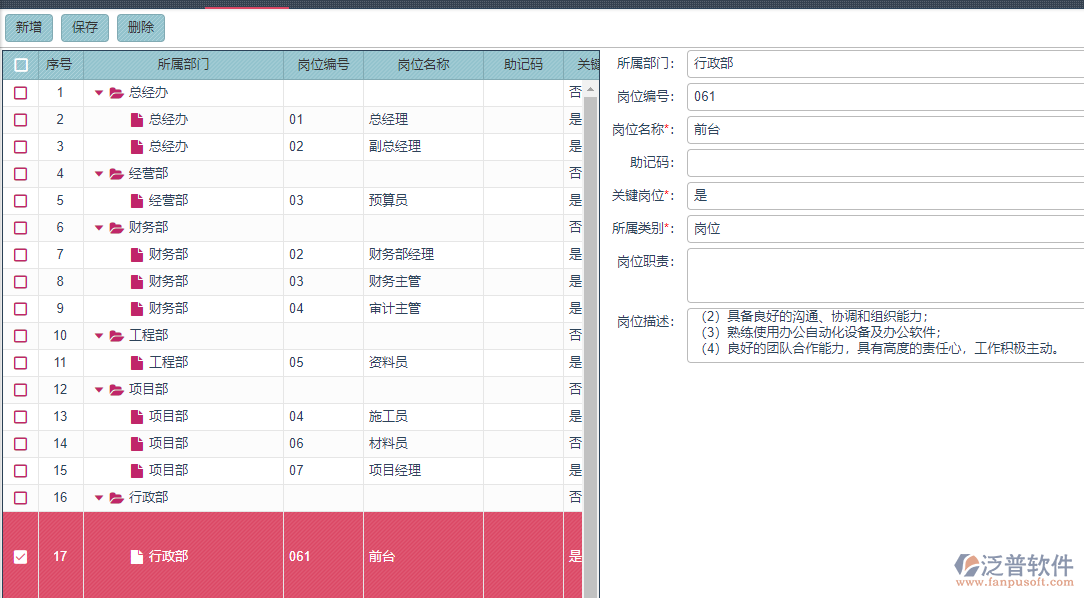1084x598 pixels.
Task: Tick the checkbox for row 7 财务部经理
Action: (x=21, y=255)
